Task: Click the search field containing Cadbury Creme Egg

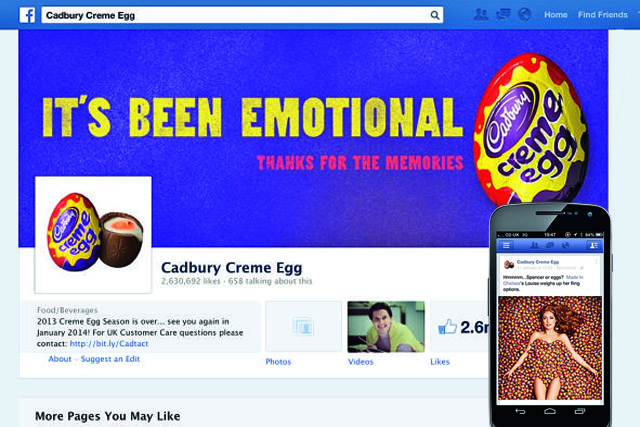Action: tap(242, 16)
